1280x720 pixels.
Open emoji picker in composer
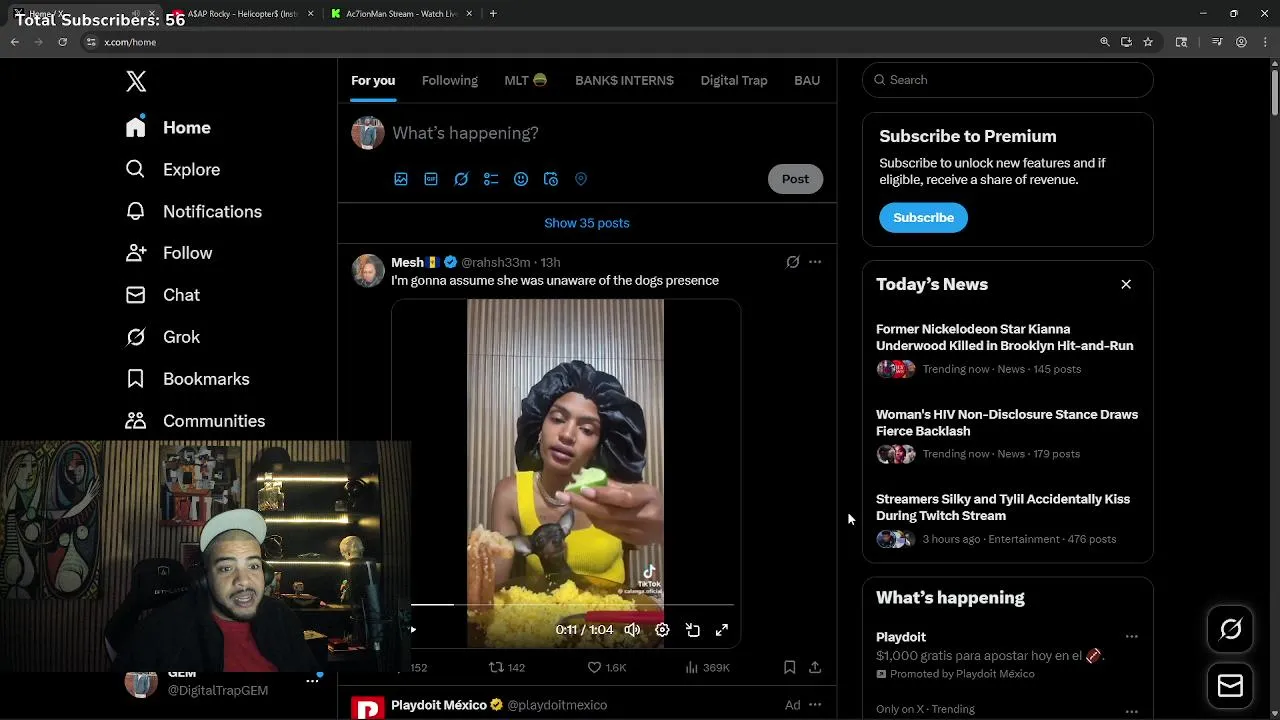(521, 179)
